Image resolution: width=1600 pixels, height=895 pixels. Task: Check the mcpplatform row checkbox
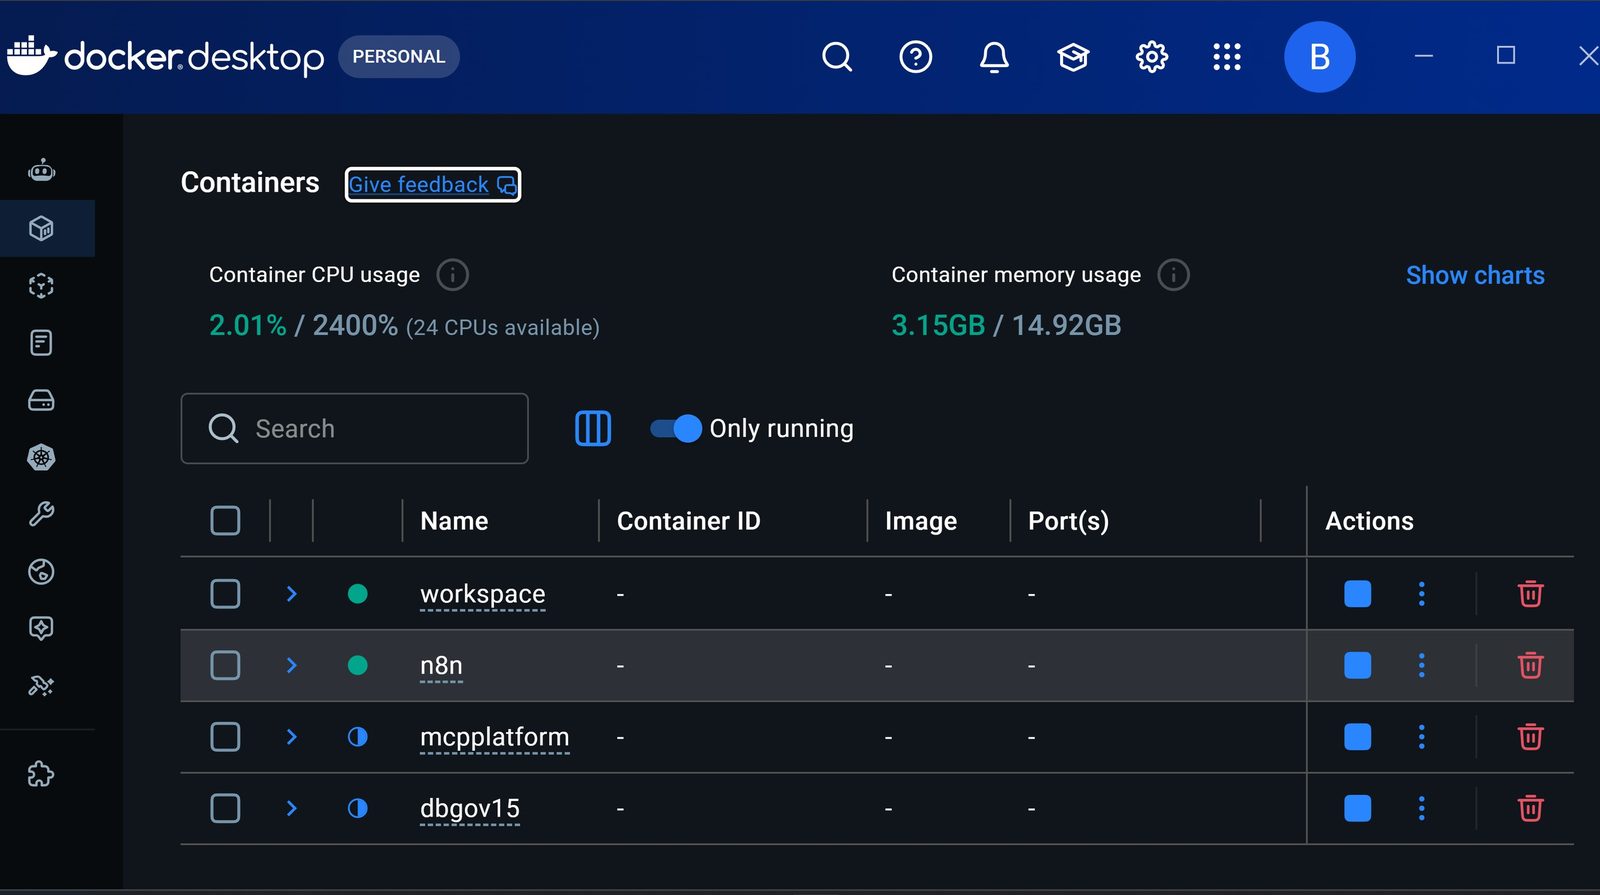[x=225, y=737]
